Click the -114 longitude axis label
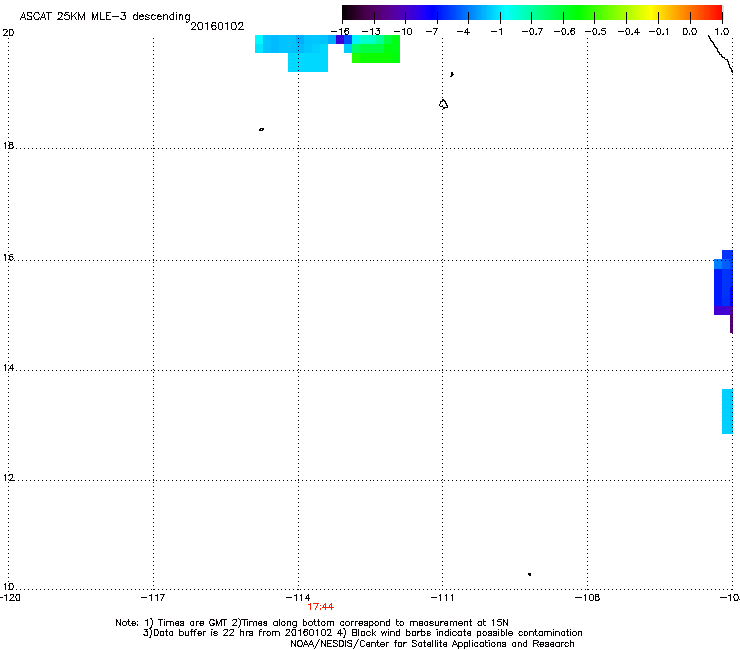The image size is (740, 650). [x=298, y=598]
